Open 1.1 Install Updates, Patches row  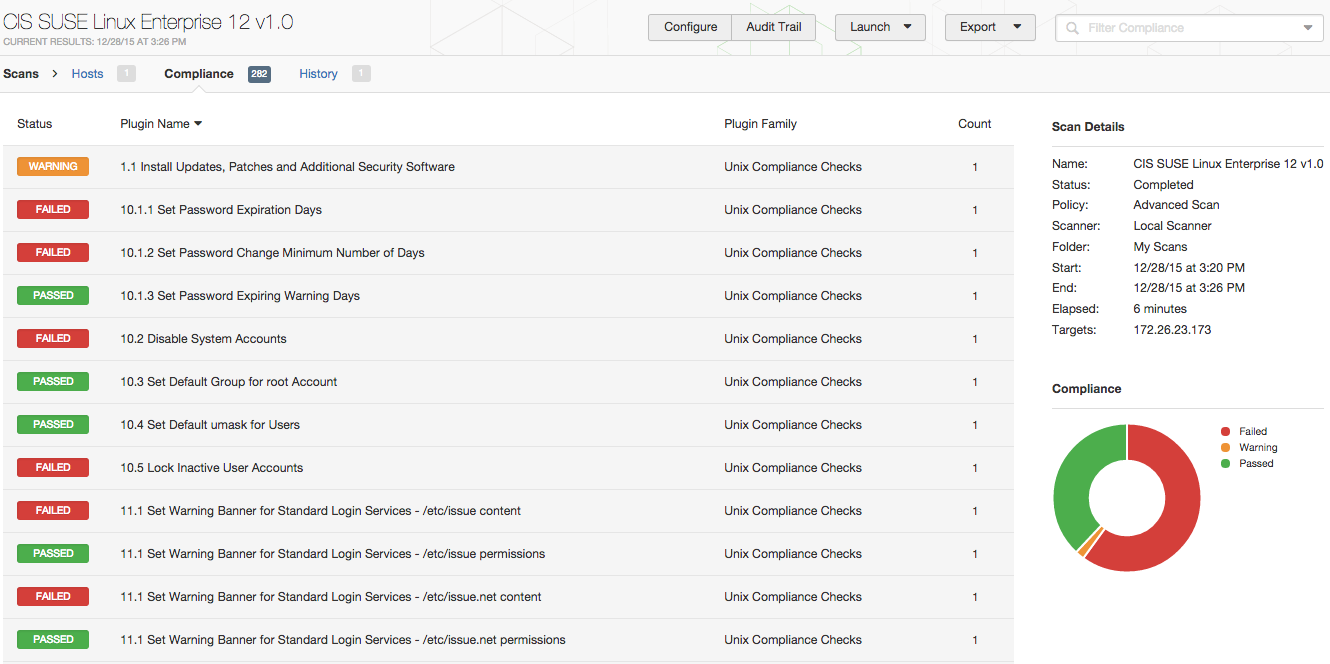pos(508,167)
